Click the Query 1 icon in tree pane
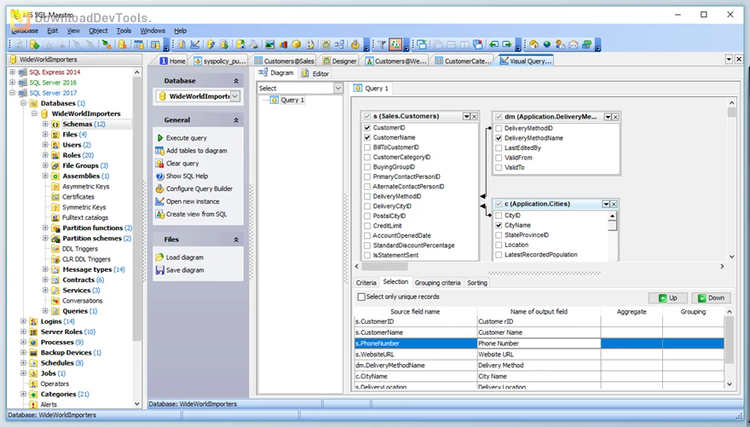Screen dimensions: 750x427 tap(274, 100)
